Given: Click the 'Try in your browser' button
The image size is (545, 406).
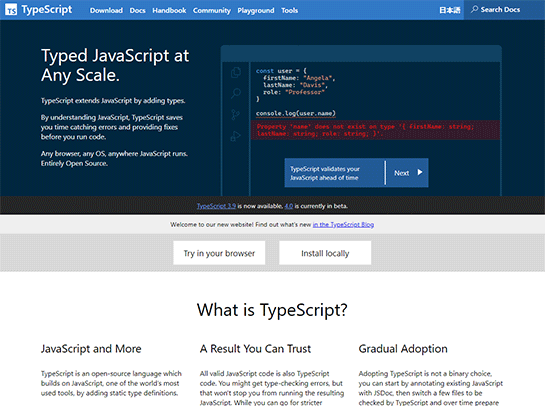Looking at the screenshot, I should tap(219, 253).
